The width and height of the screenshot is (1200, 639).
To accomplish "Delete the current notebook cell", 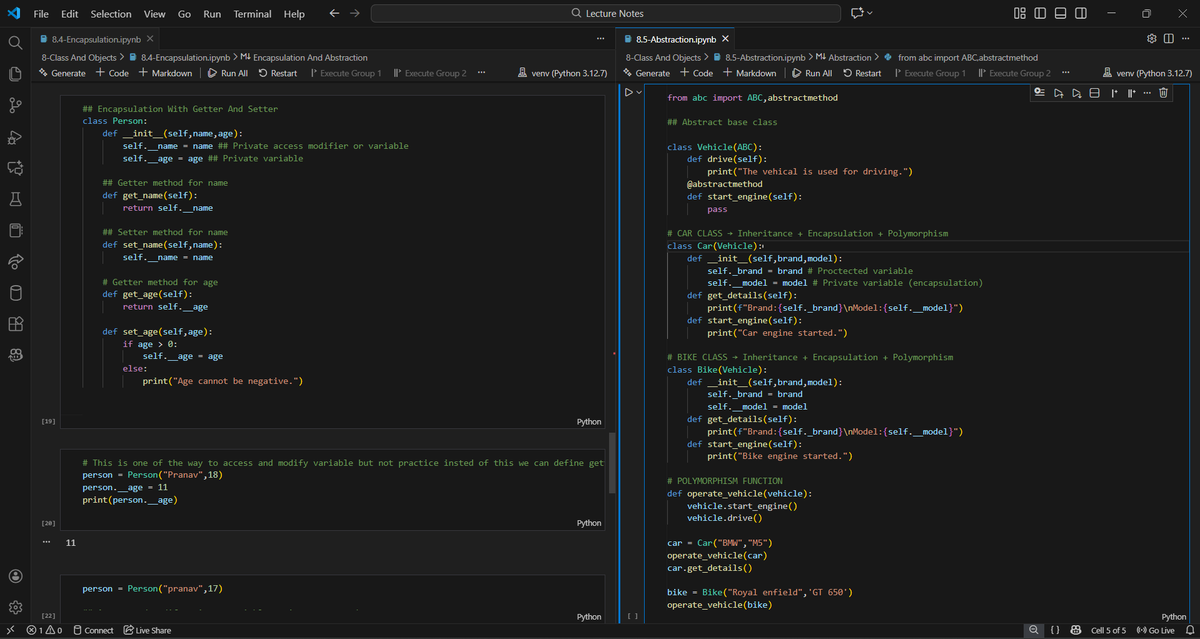I will [1163, 91].
